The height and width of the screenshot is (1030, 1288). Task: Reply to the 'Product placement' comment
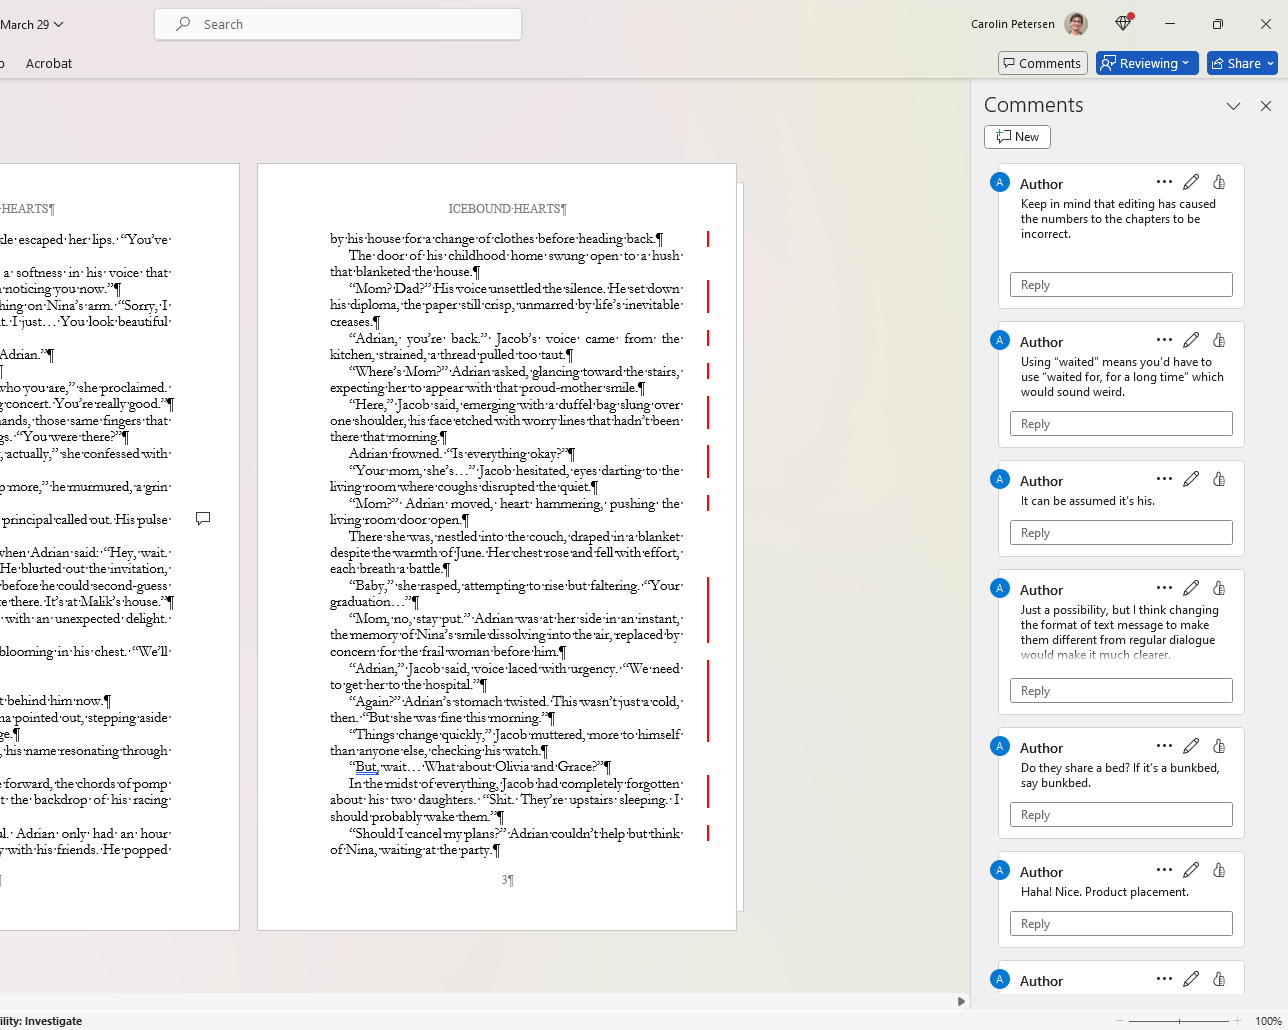click(x=1121, y=924)
